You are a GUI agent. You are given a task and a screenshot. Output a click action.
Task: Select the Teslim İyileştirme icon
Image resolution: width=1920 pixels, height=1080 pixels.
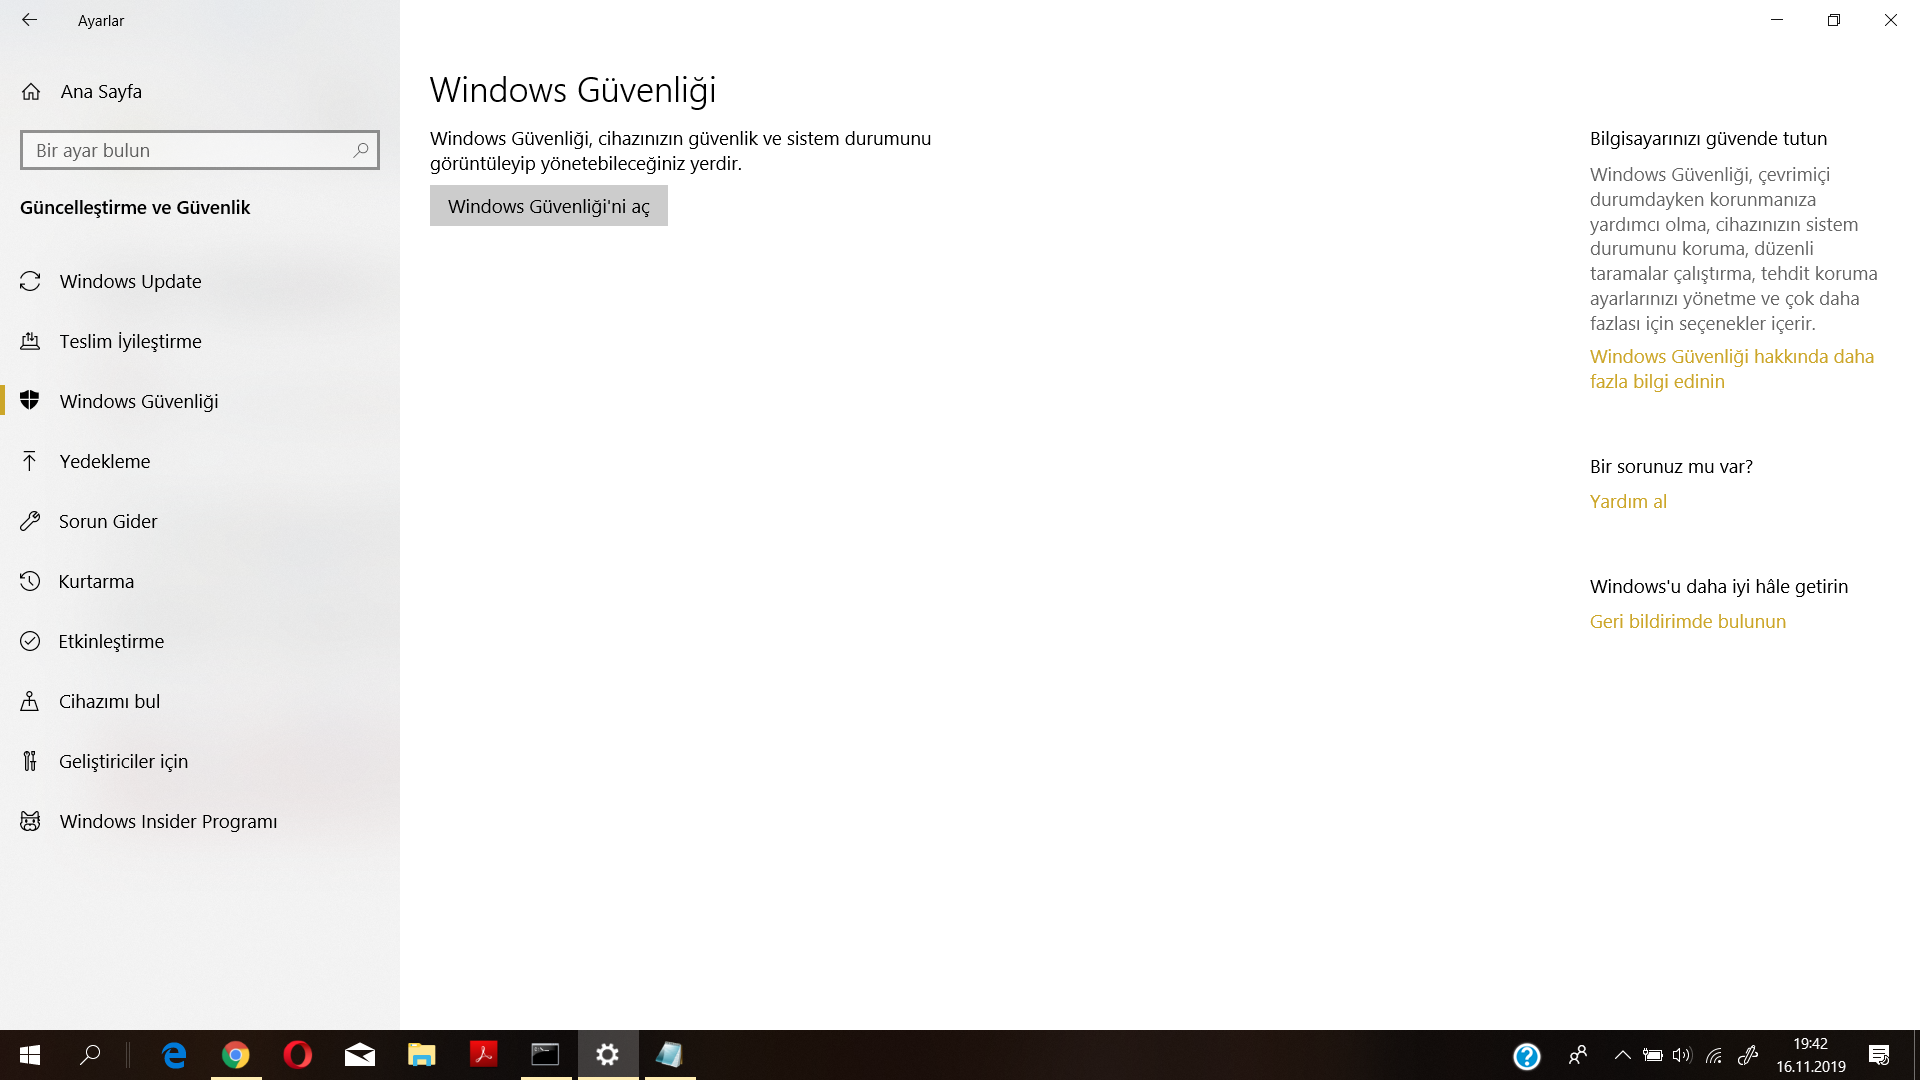[x=30, y=341]
